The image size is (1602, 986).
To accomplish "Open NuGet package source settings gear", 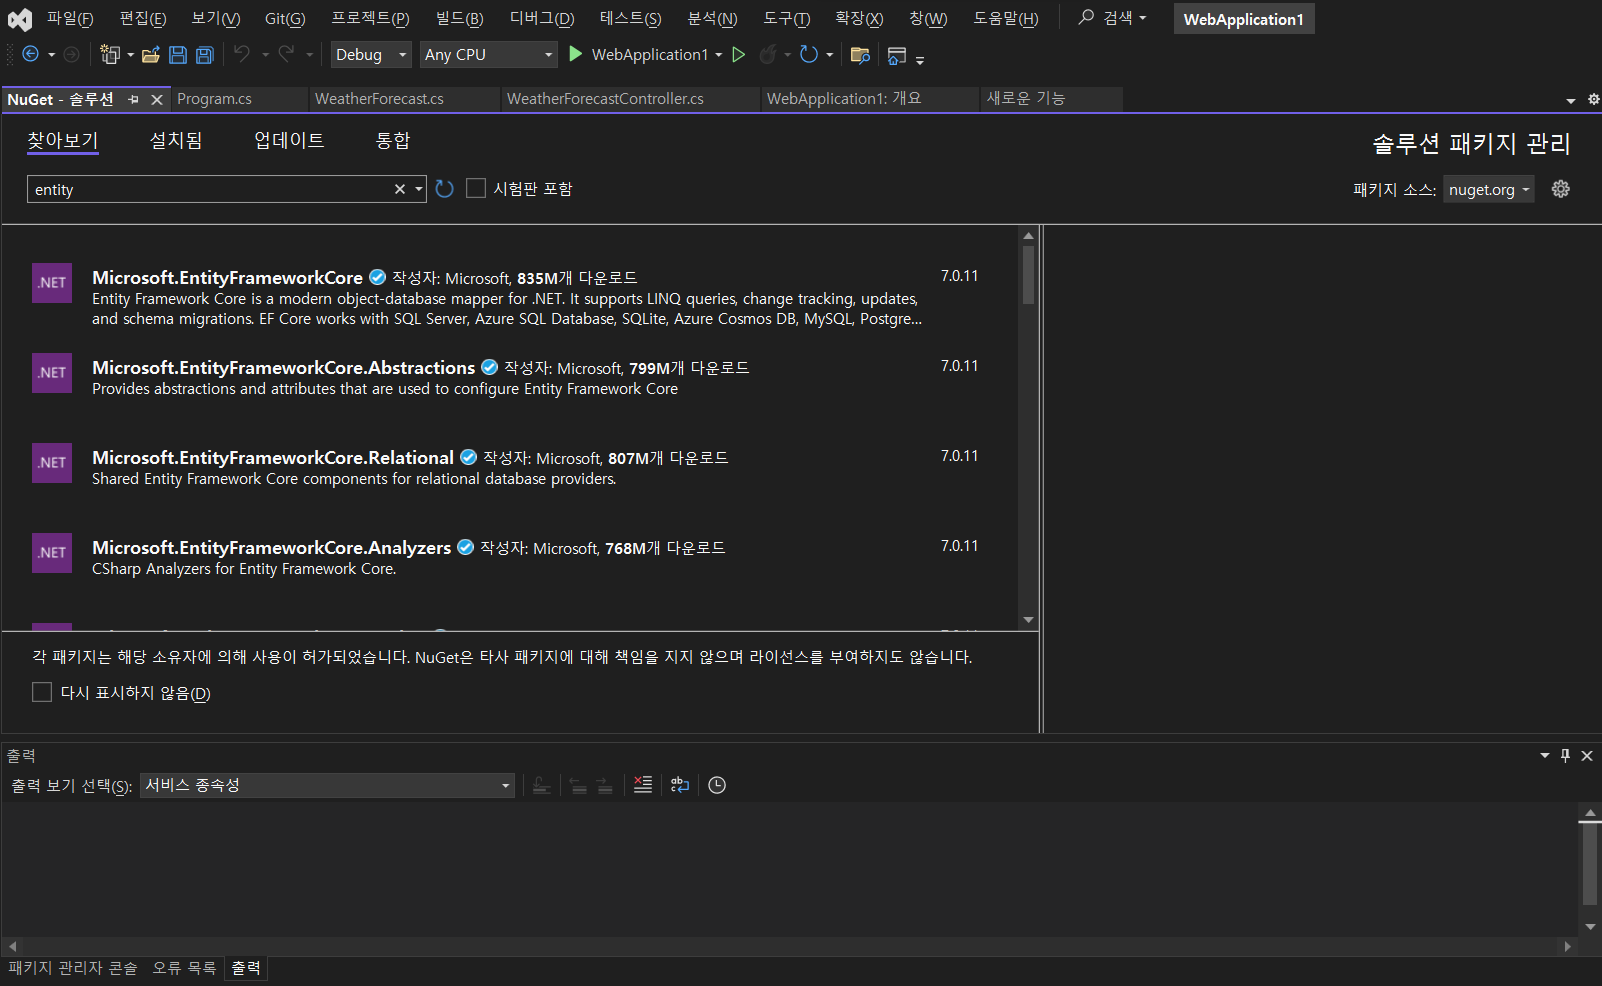I will [1561, 189].
